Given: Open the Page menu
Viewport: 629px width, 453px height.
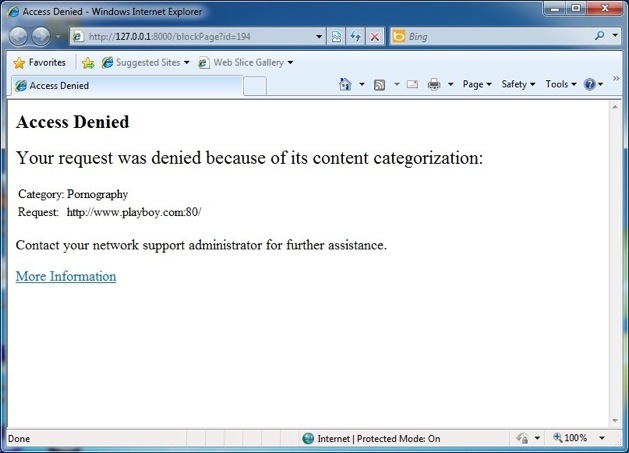Looking at the screenshot, I should (477, 84).
